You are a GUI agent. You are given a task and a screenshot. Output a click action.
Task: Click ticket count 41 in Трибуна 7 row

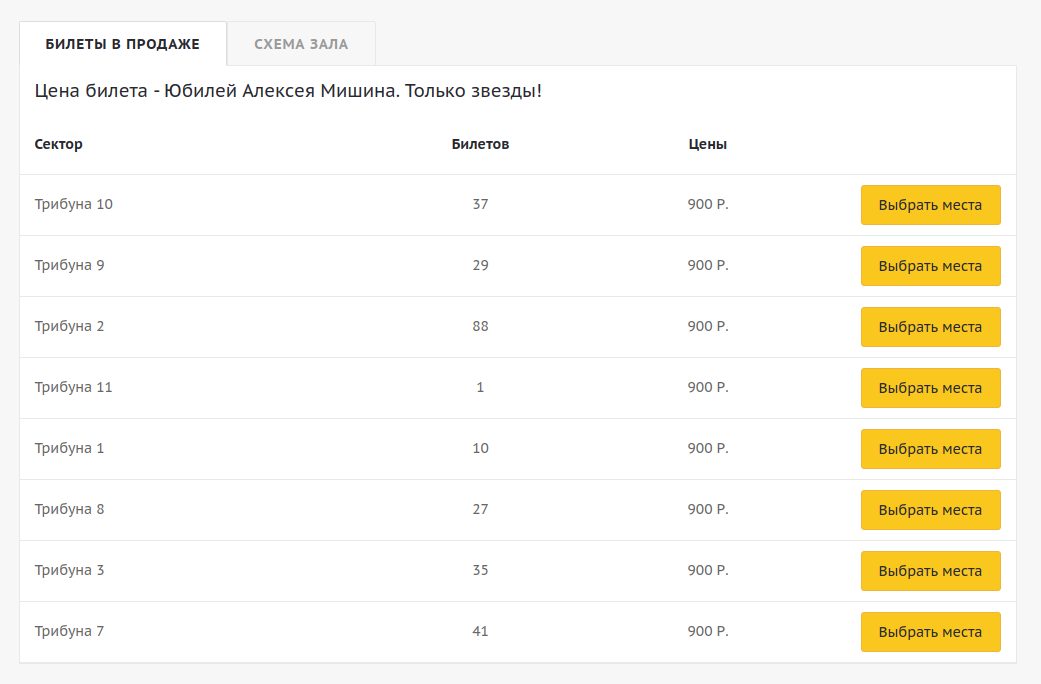(x=480, y=631)
